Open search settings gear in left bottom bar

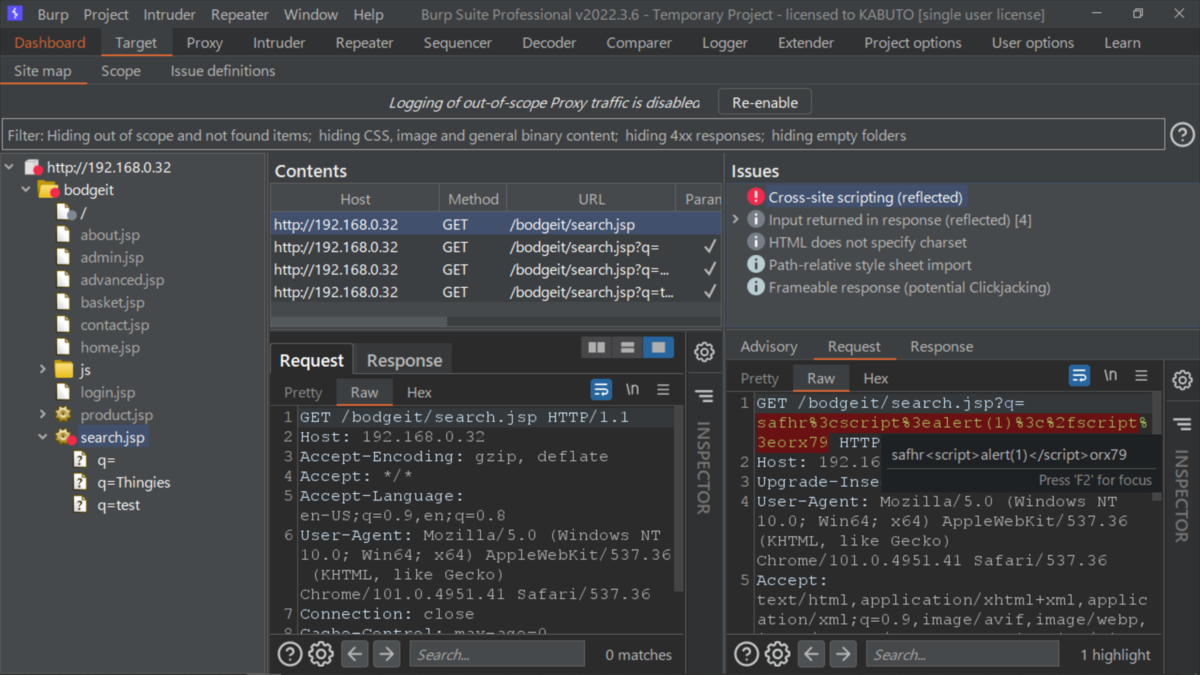click(320, 654)
